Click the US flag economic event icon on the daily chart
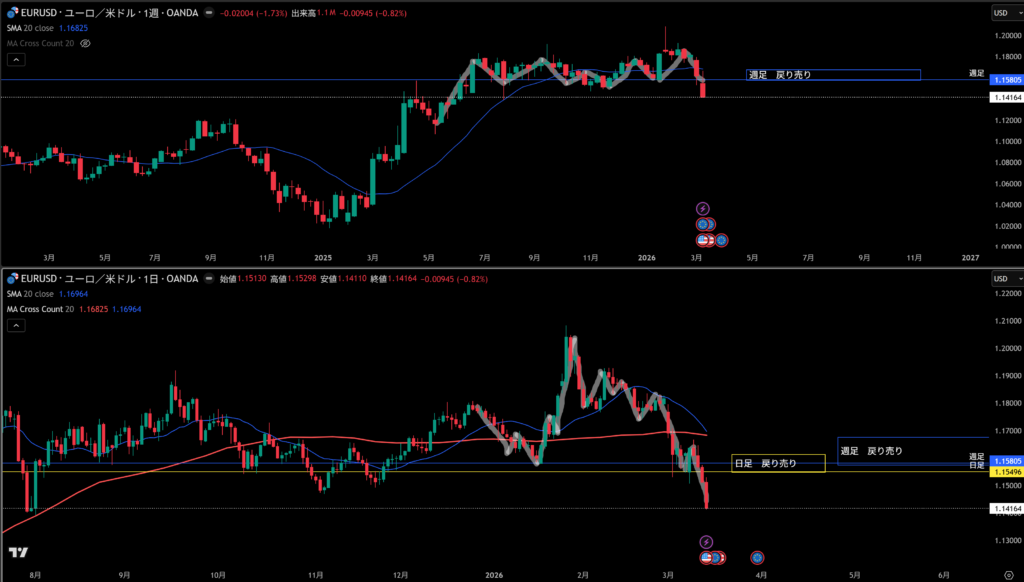The width and height of the screenshot is (1024, 582). click(x=707, y=557)
